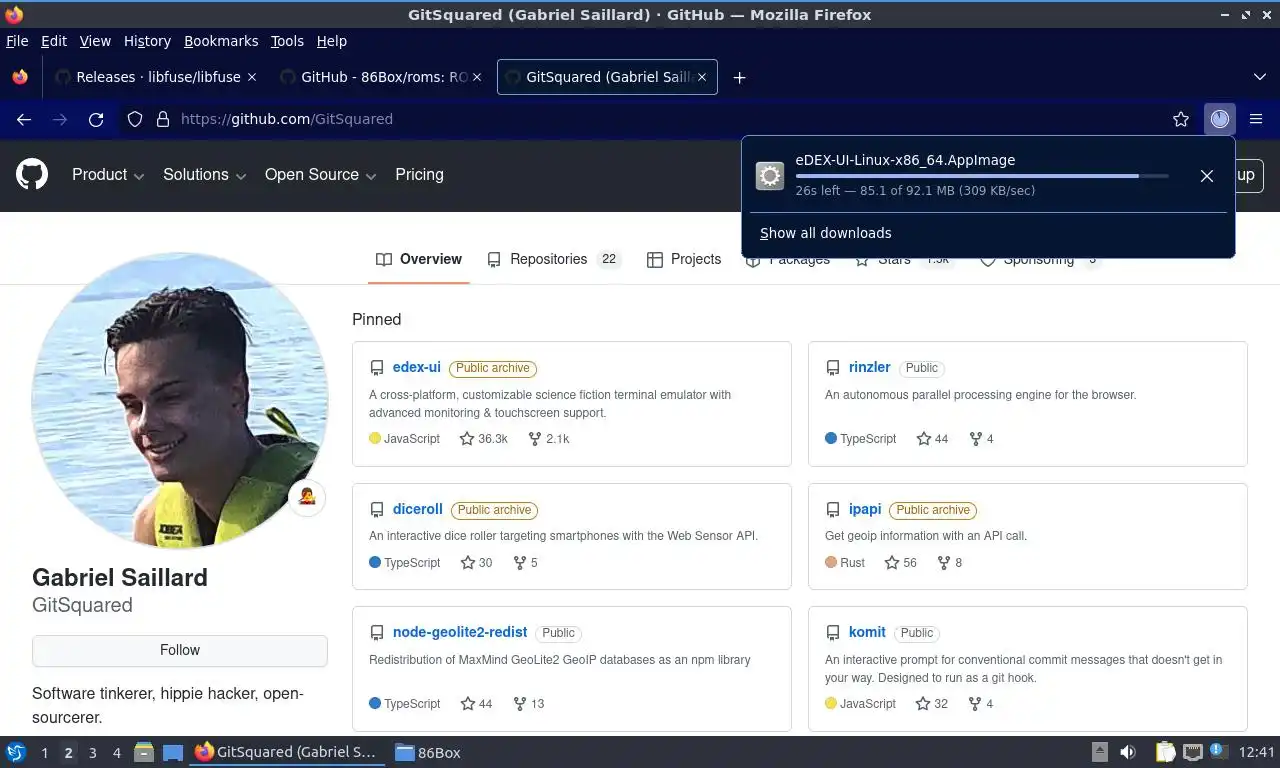
Task: Click the repo icon beside diceroll
Action: pos(377,510)
